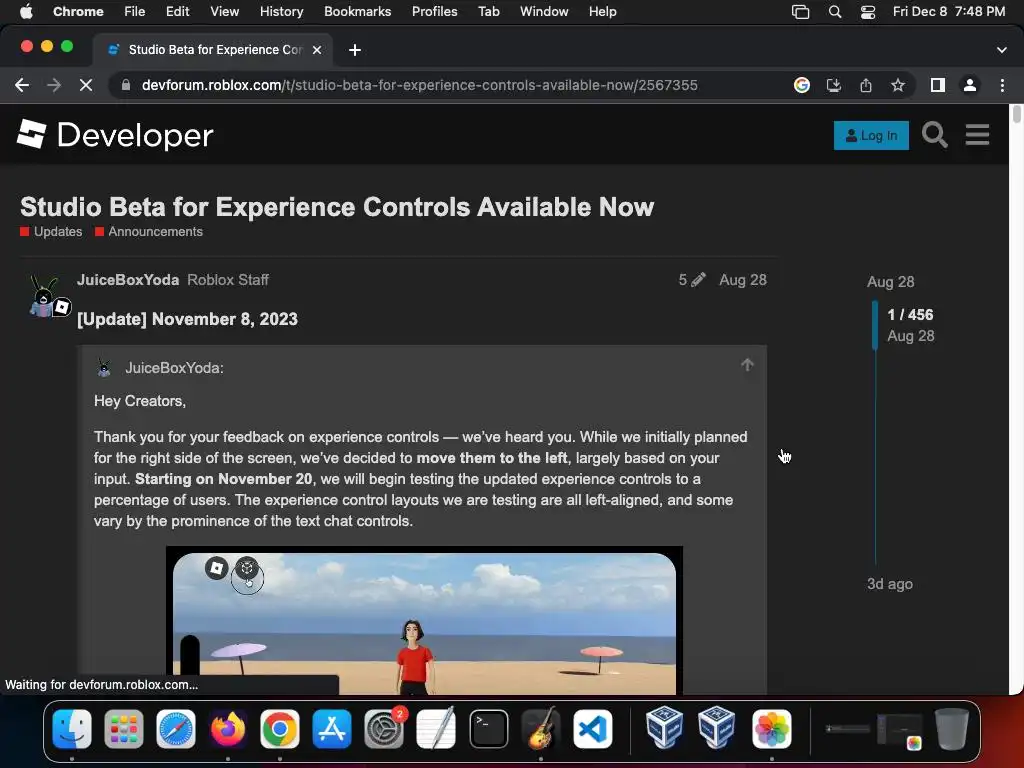
Task: Open Visual Studio Code from the dock
Action: 593,729
